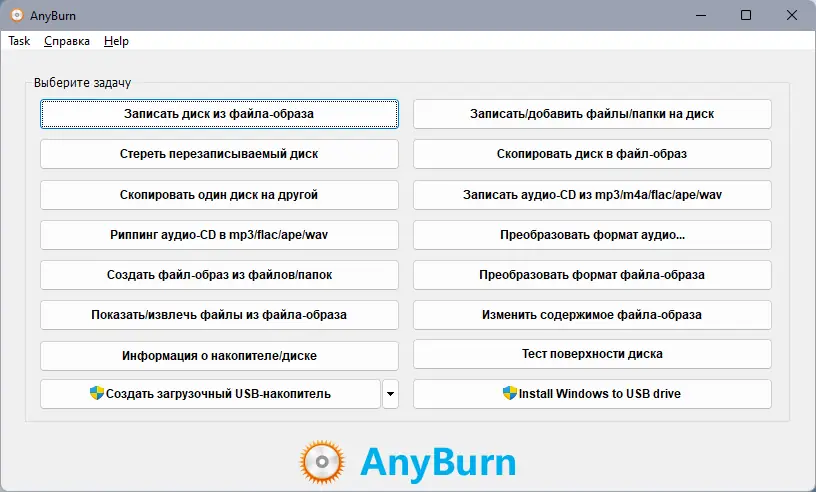Close the AnyBurn window

pos(792,15)
